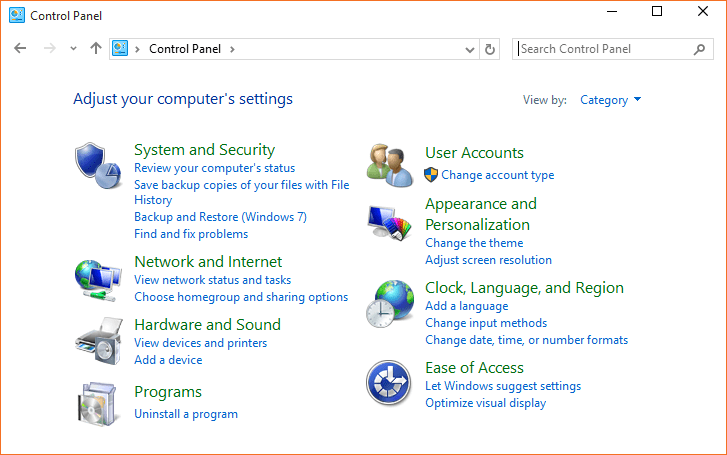
Task: Go up one level with up arrow
Action: (x=96, y=48)
